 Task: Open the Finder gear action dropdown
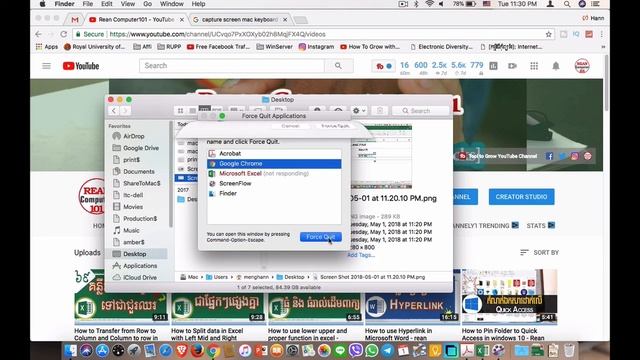tap(359, 111)
